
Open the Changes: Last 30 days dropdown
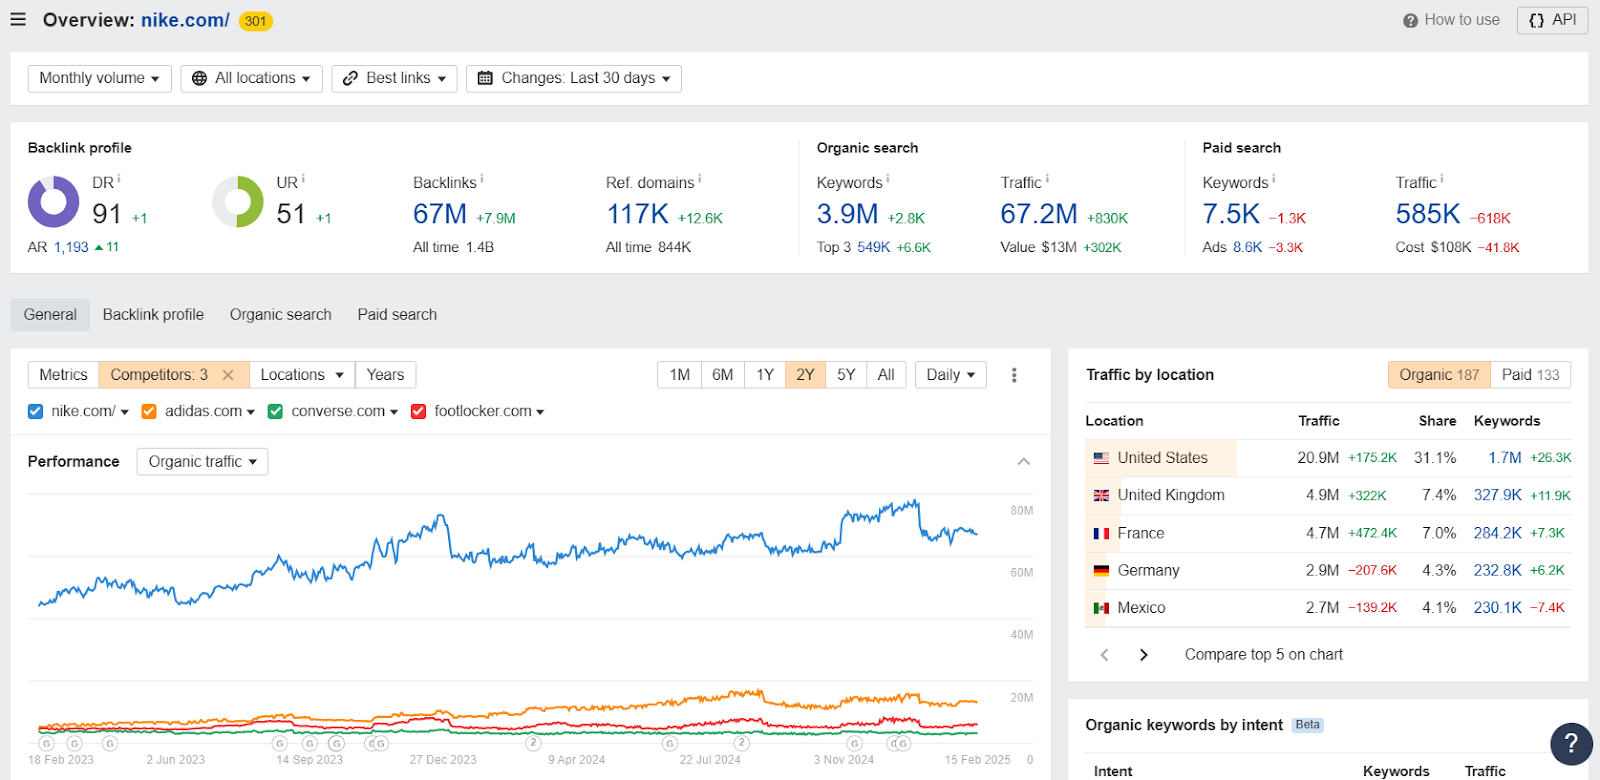(x=574, y=78)
